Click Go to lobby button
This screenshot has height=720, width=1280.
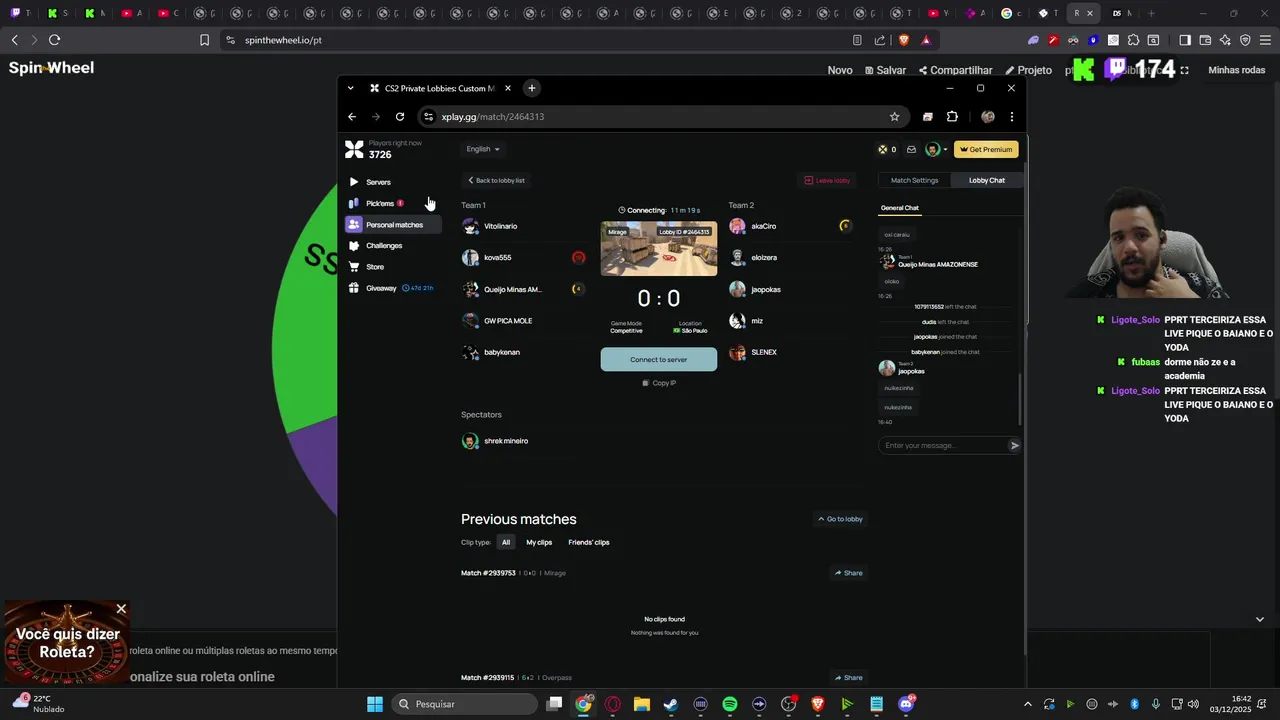841,519
